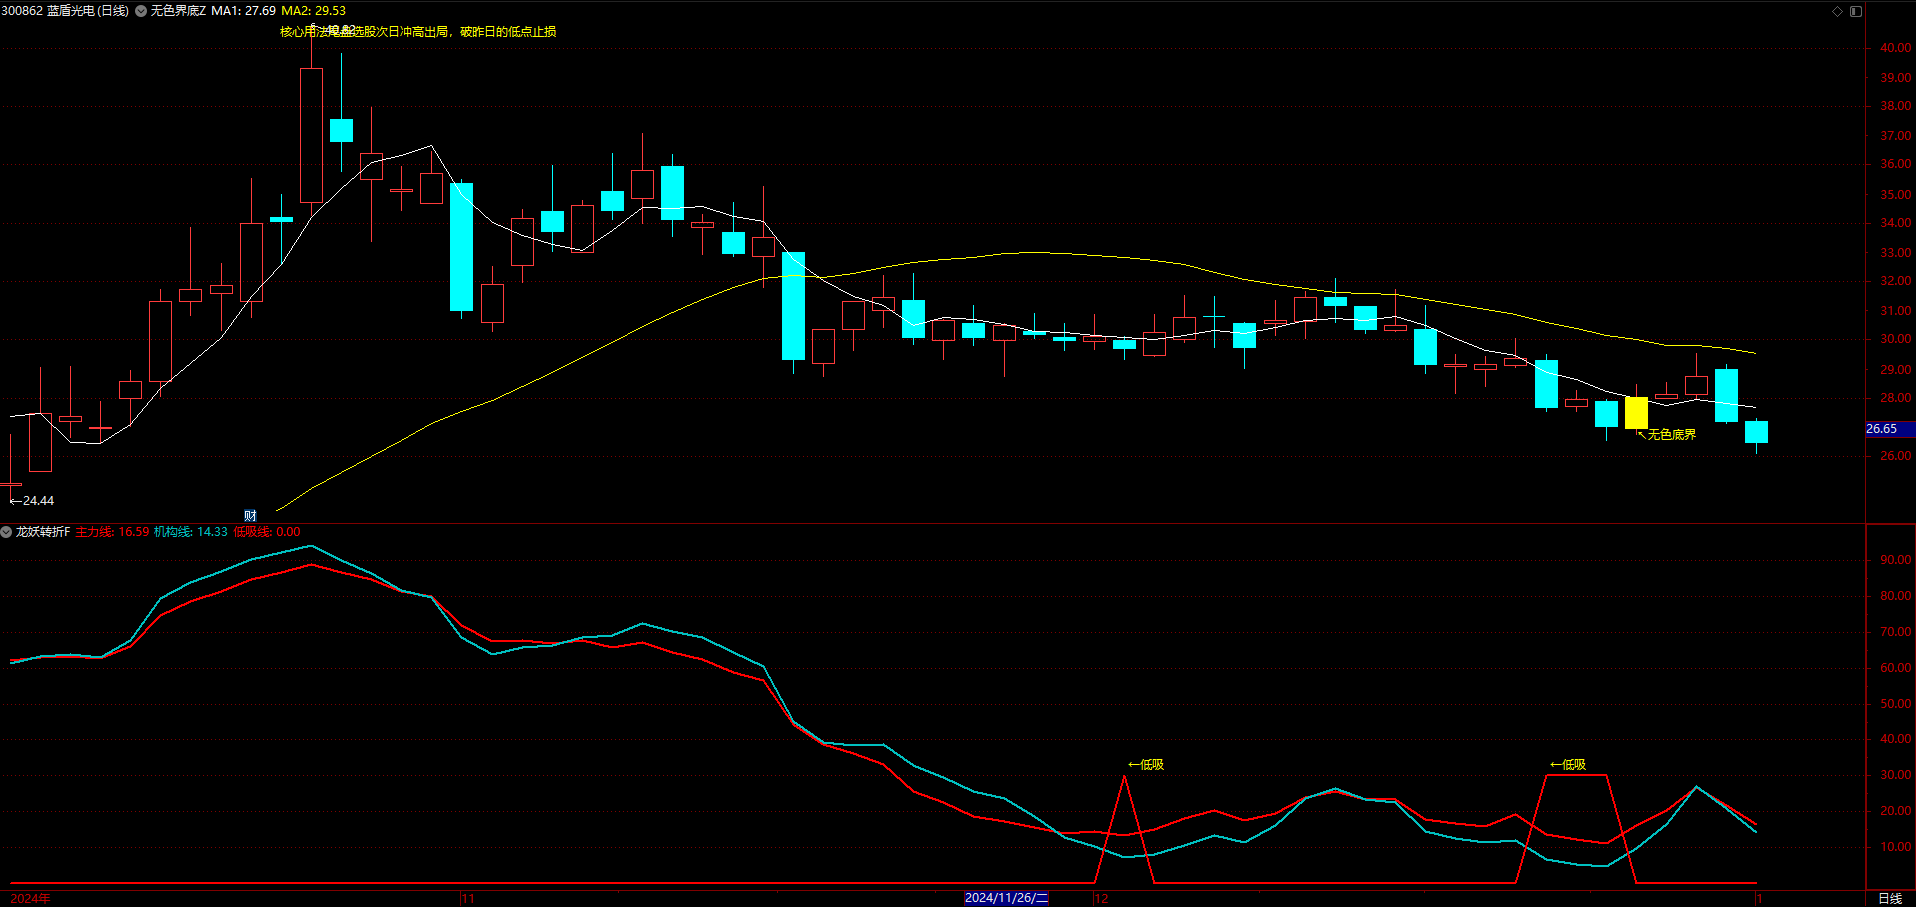
Task: Click the first ←低吸 signal label
Action: (x=1146, y=765)
